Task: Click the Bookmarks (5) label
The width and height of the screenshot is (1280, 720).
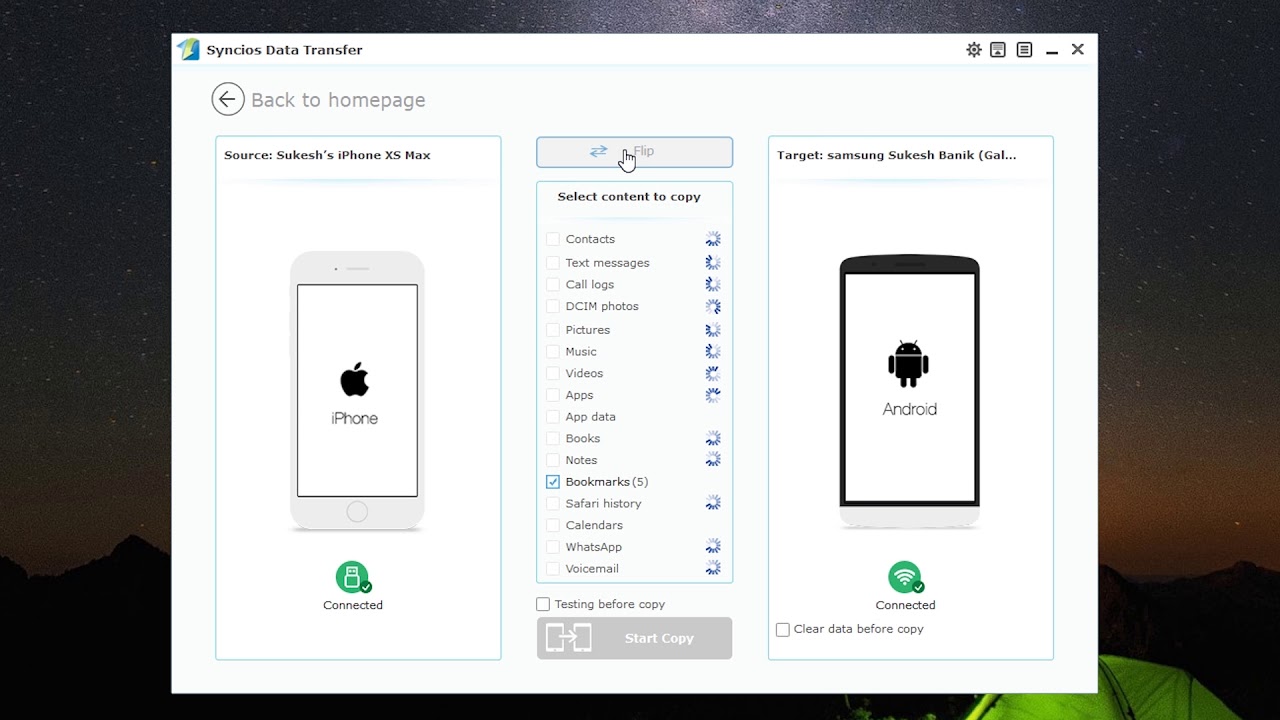Action: point(607,482)
